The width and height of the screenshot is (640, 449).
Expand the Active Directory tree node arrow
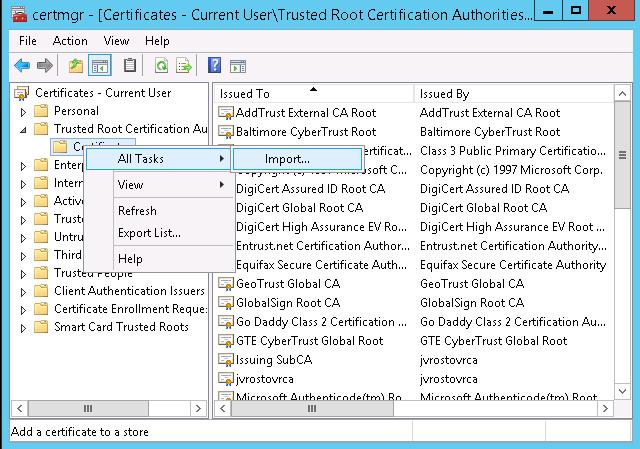[x=23, y=202]
